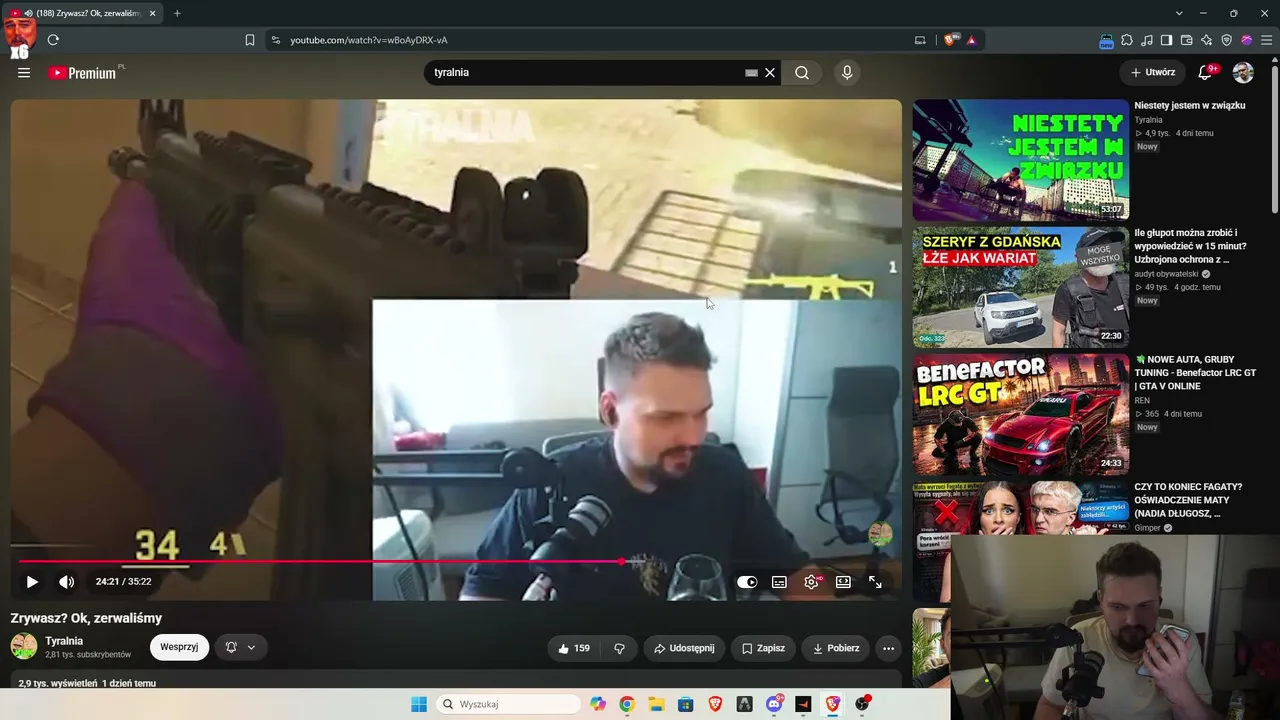This screenshot has height=720, width=1280.
Task: Open media control music note icon
Action: pos(1147,40)
